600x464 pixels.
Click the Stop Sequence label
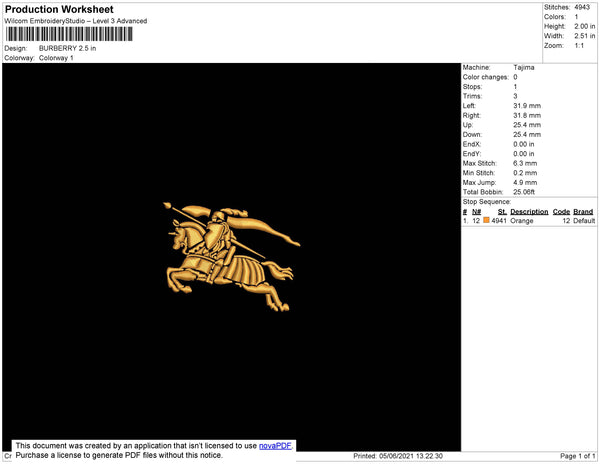[486, 202]
